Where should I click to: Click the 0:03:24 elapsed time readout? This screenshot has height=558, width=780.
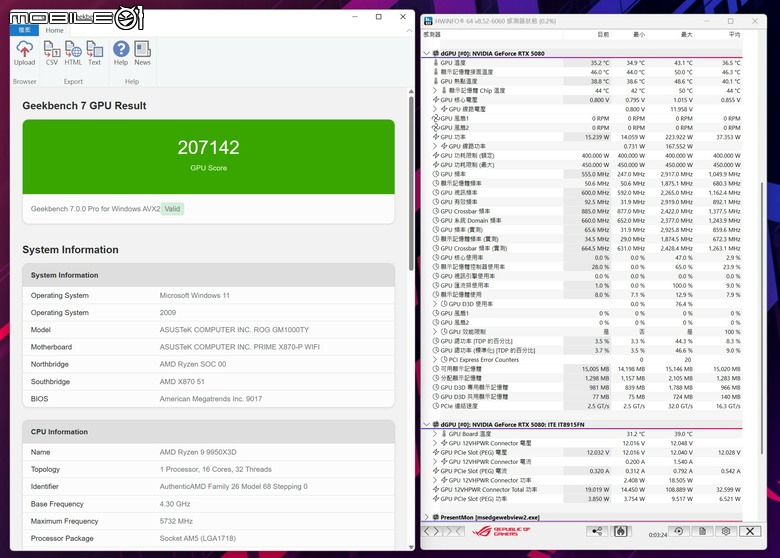coord(658,535)
